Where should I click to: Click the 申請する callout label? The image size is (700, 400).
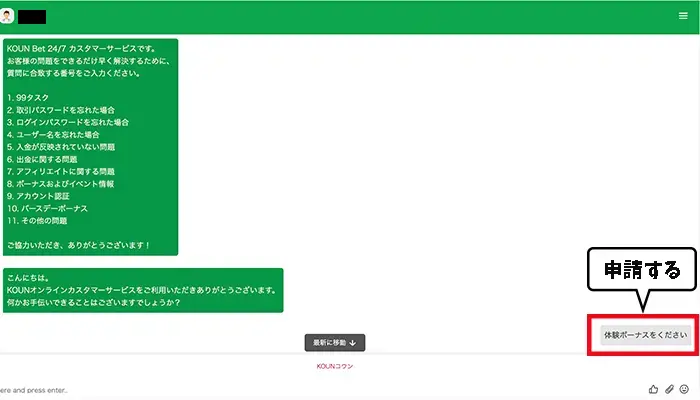pos(639,269)
